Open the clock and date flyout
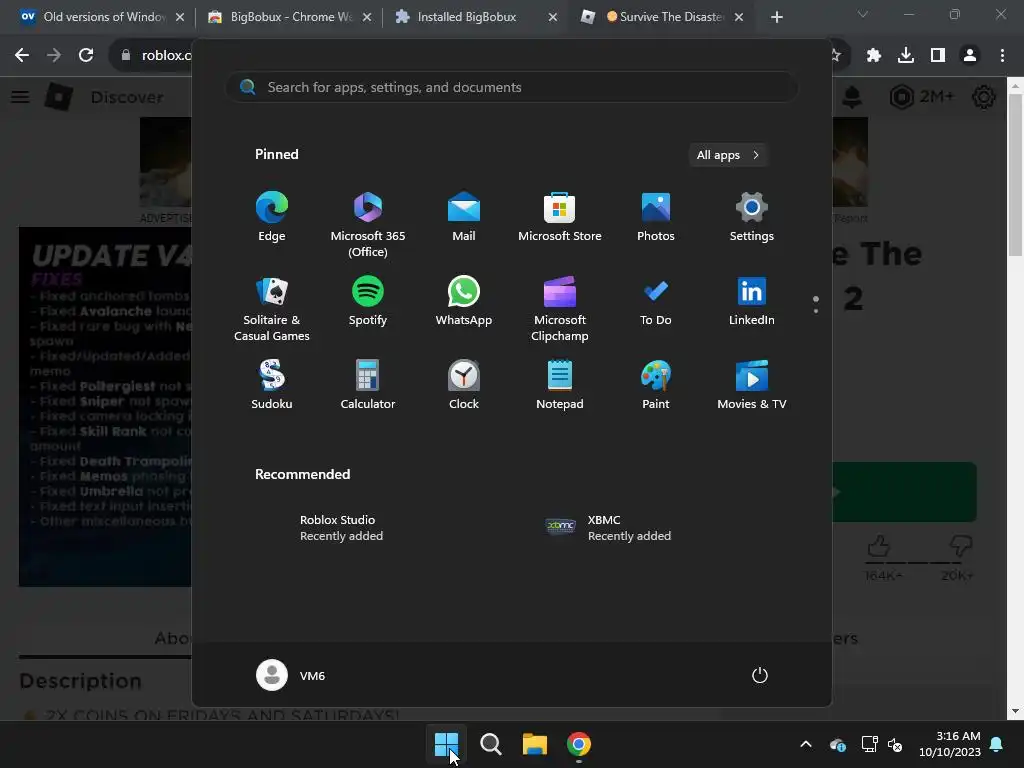The image size is (1024, 768). (951, 744)
